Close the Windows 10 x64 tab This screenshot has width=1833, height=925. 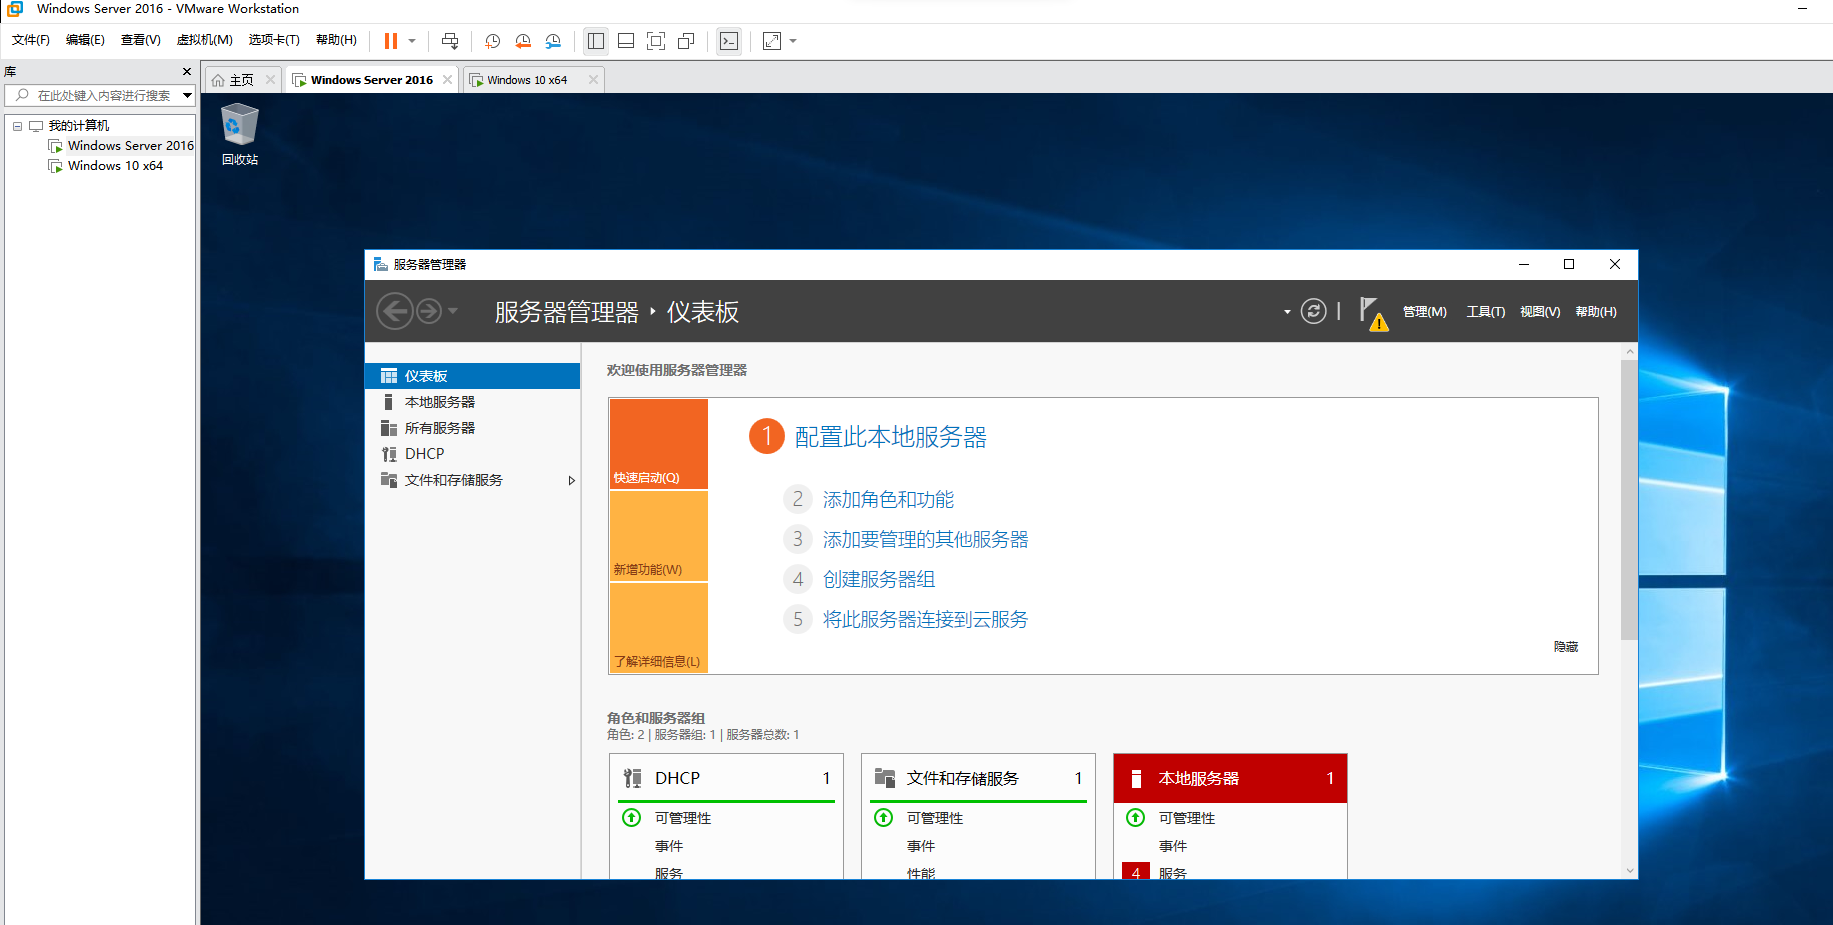coord(593,80)
